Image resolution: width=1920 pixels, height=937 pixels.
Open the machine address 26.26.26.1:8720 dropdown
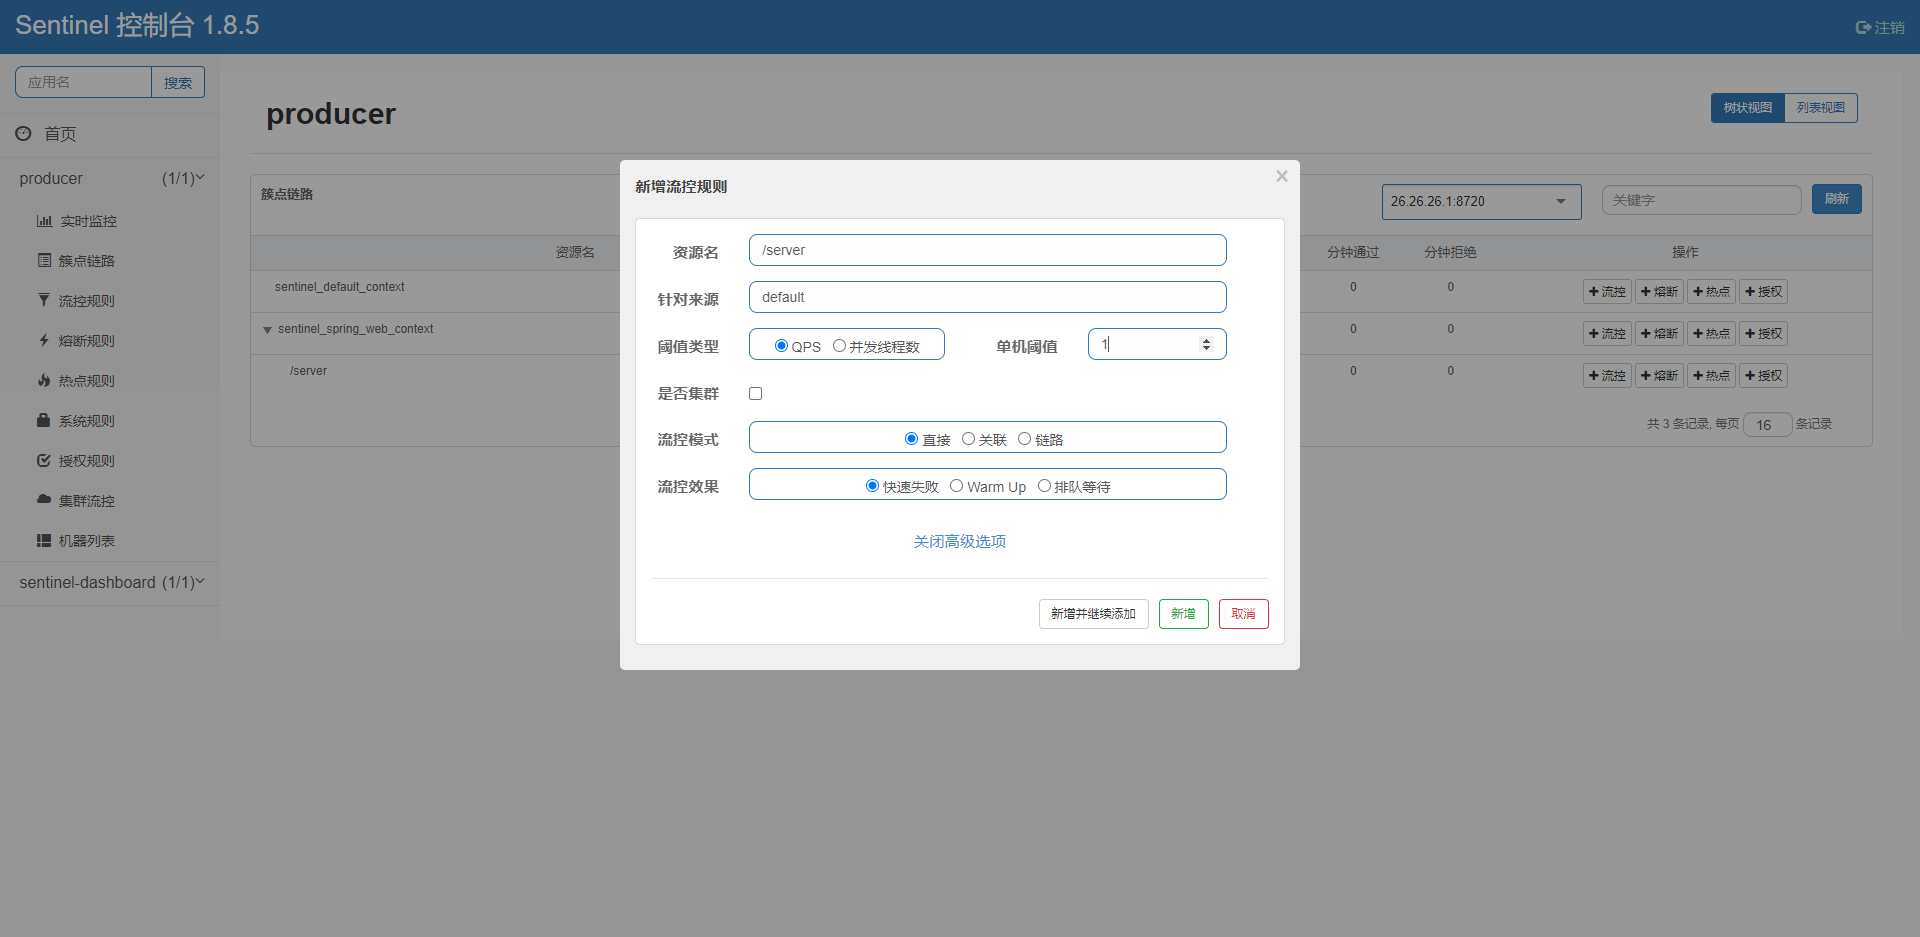click(1481, 201)
